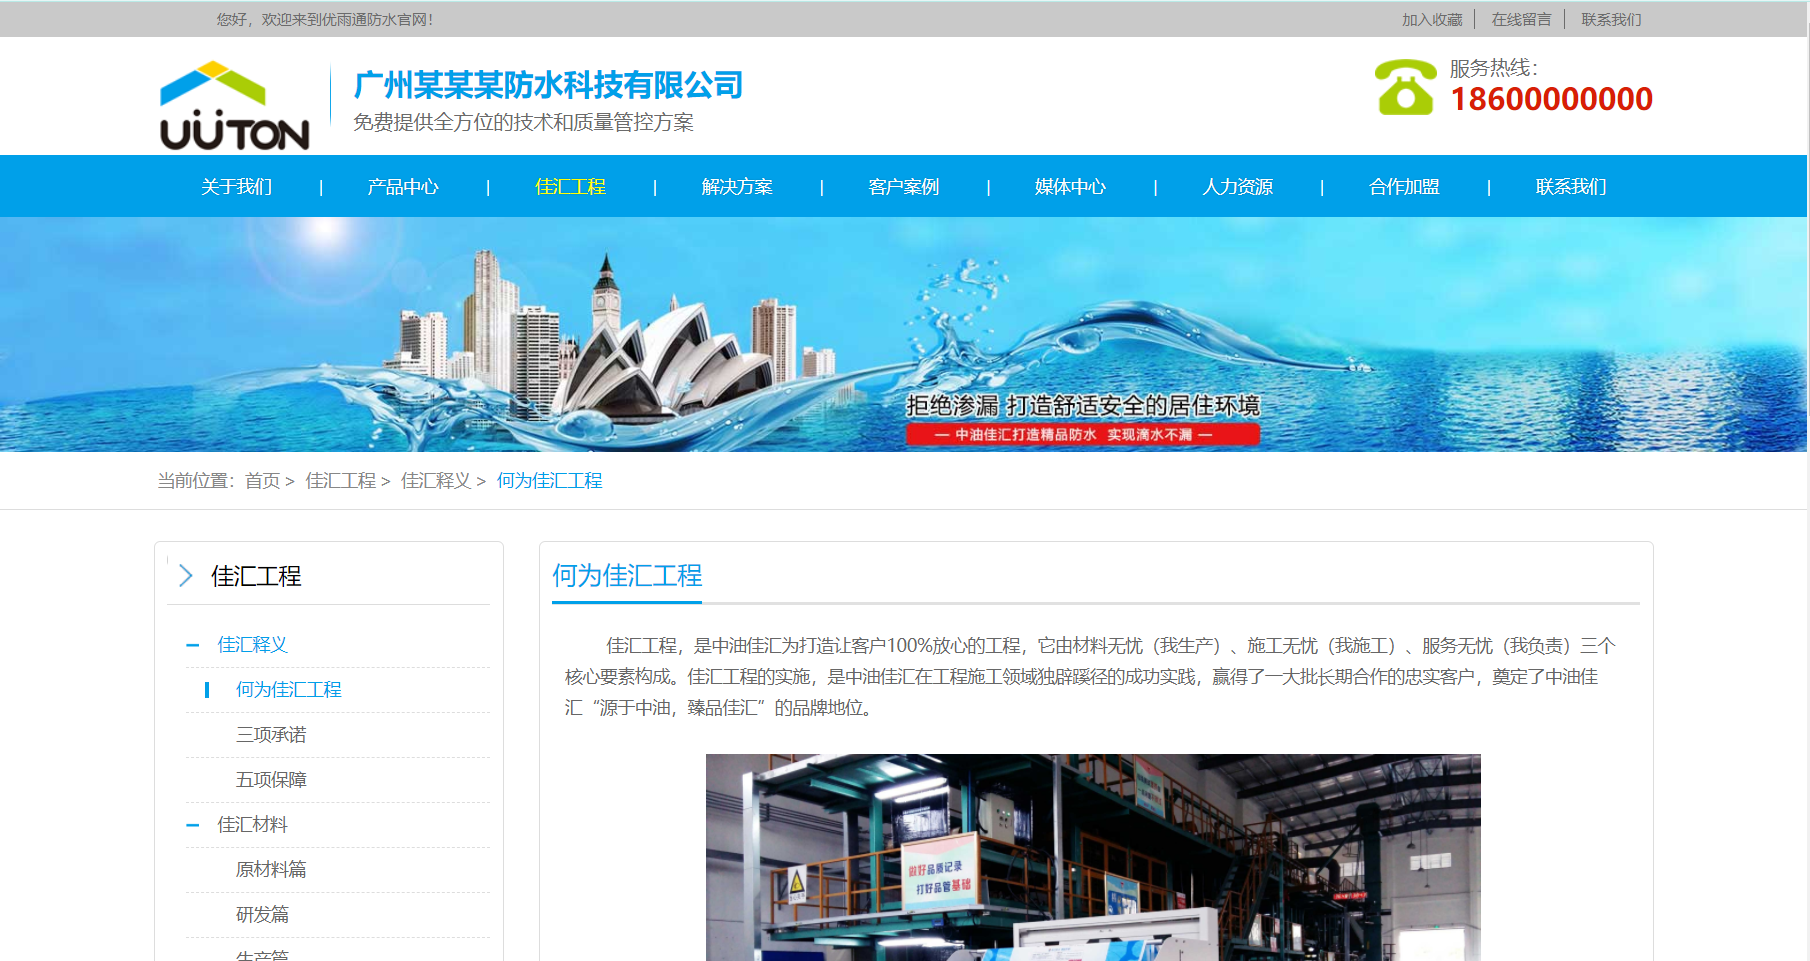Click 联系我们 in the blue nav bar
Viewport: 1810px width, 961px height.
1571,187
